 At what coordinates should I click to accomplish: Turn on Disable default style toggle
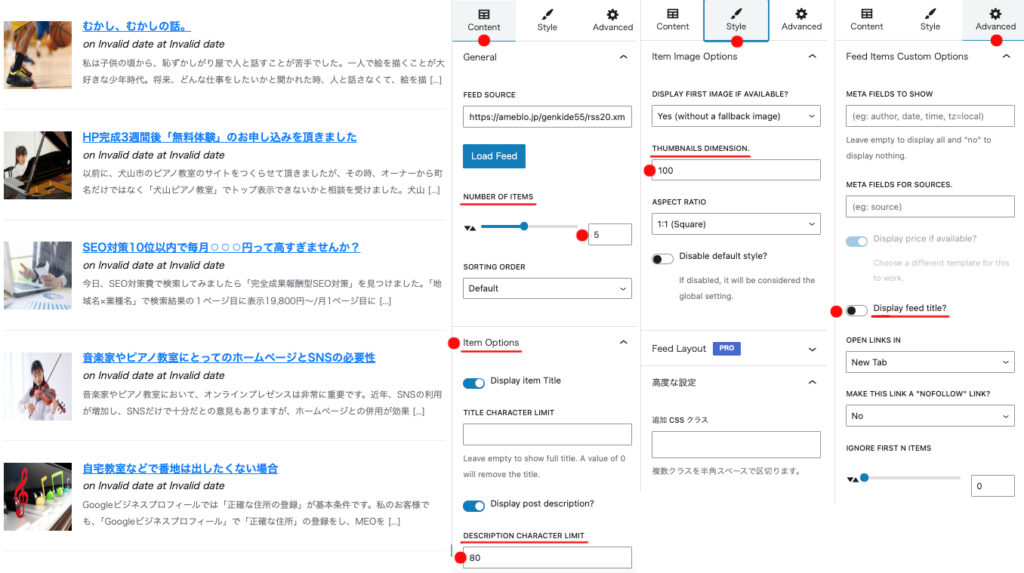pyautogui.click(x=662, y=259)
